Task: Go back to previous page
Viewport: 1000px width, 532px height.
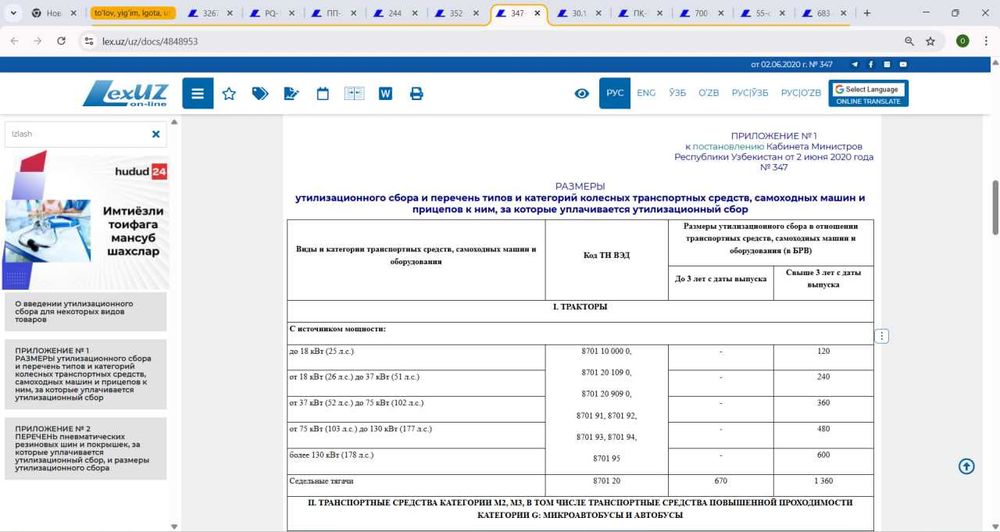Action: (x=15, y=41)
